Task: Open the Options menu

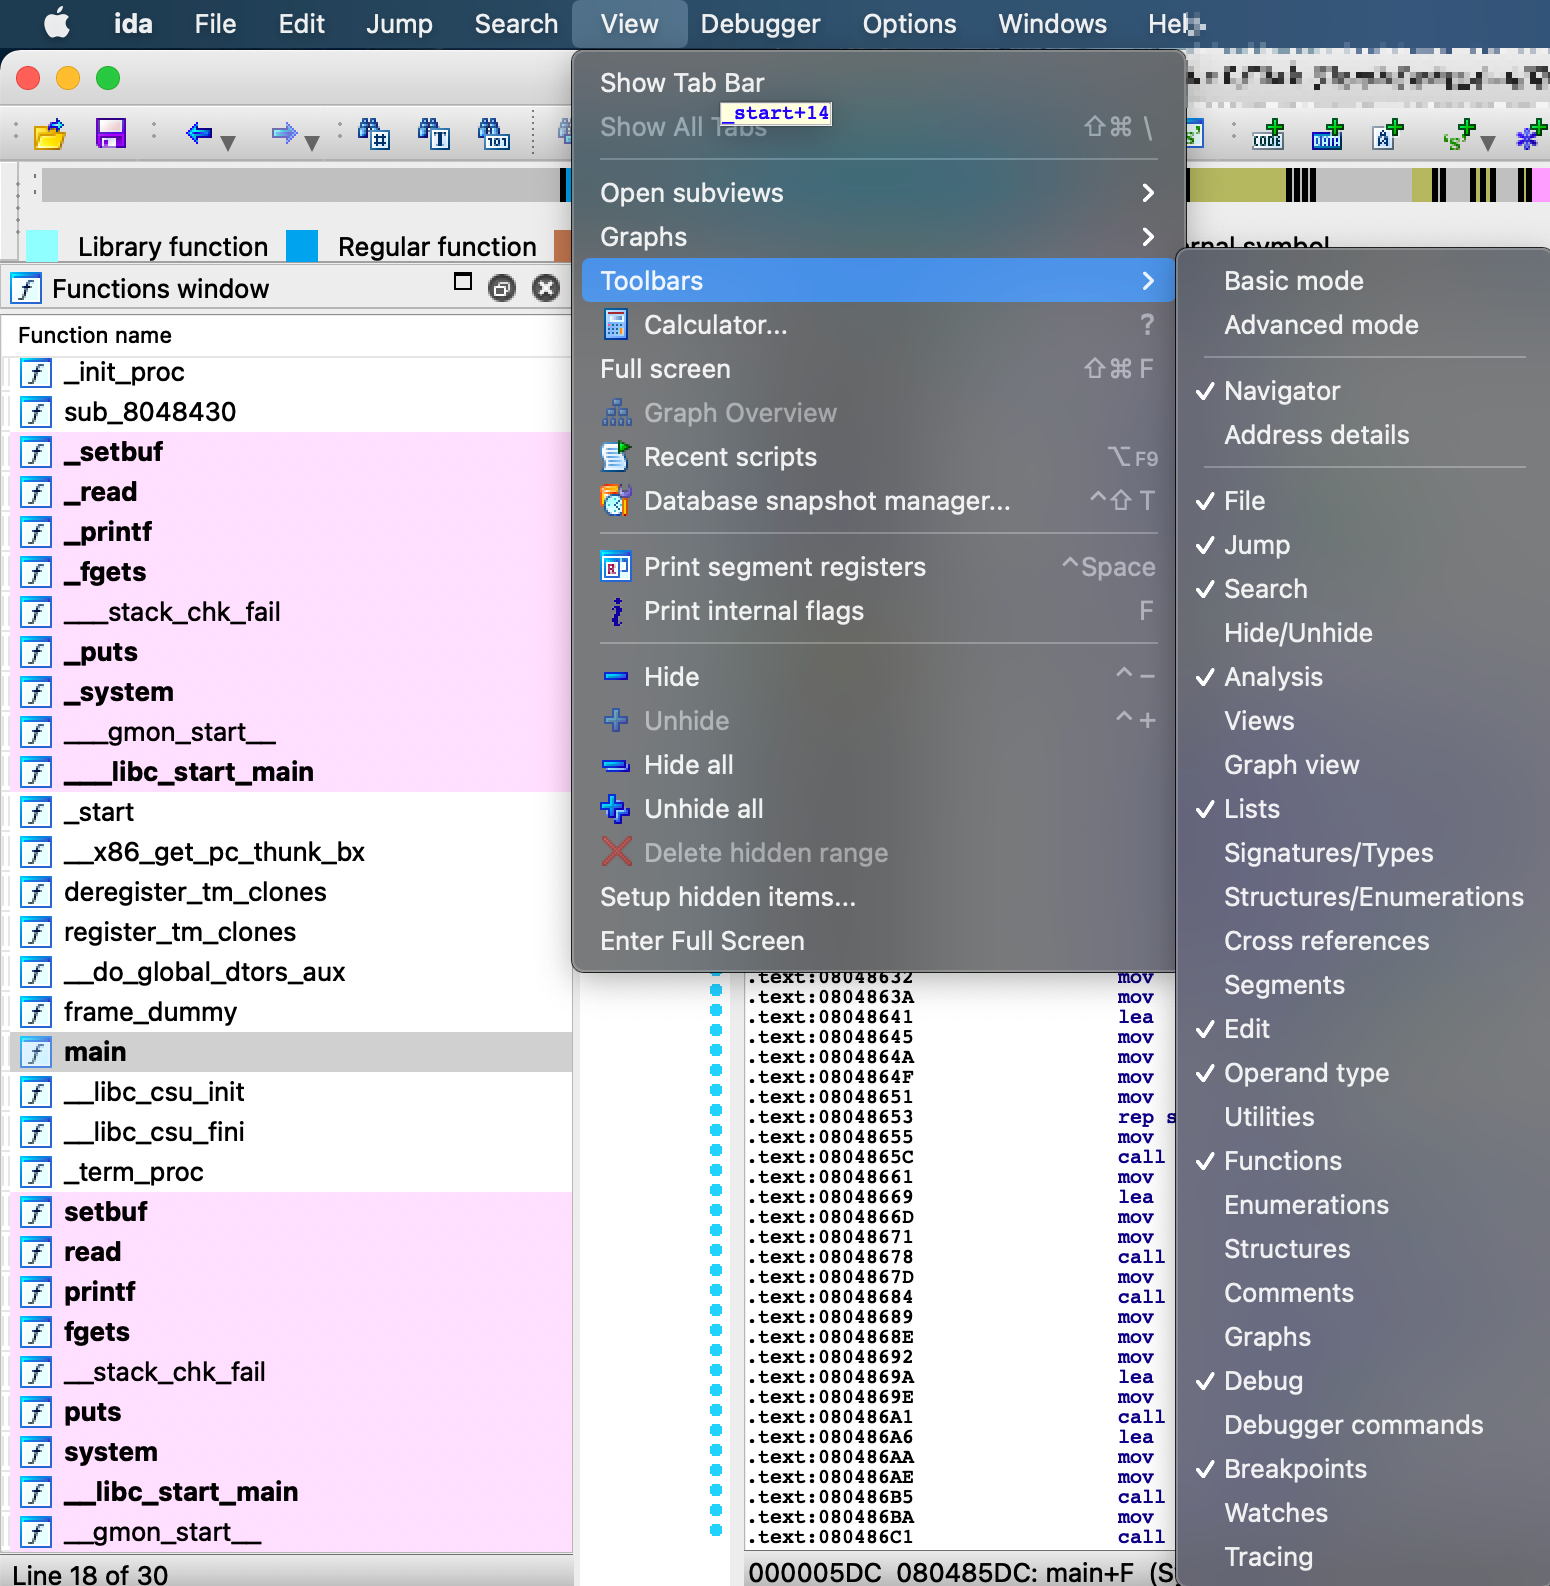Action: click(x=909, y=23)
